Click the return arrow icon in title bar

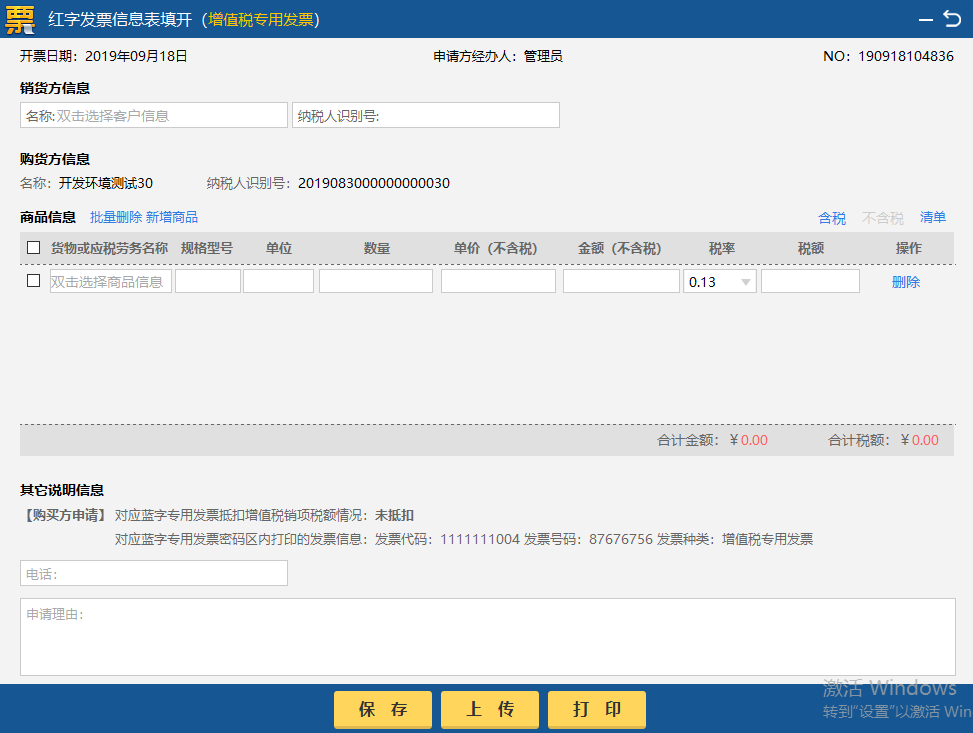952,18
